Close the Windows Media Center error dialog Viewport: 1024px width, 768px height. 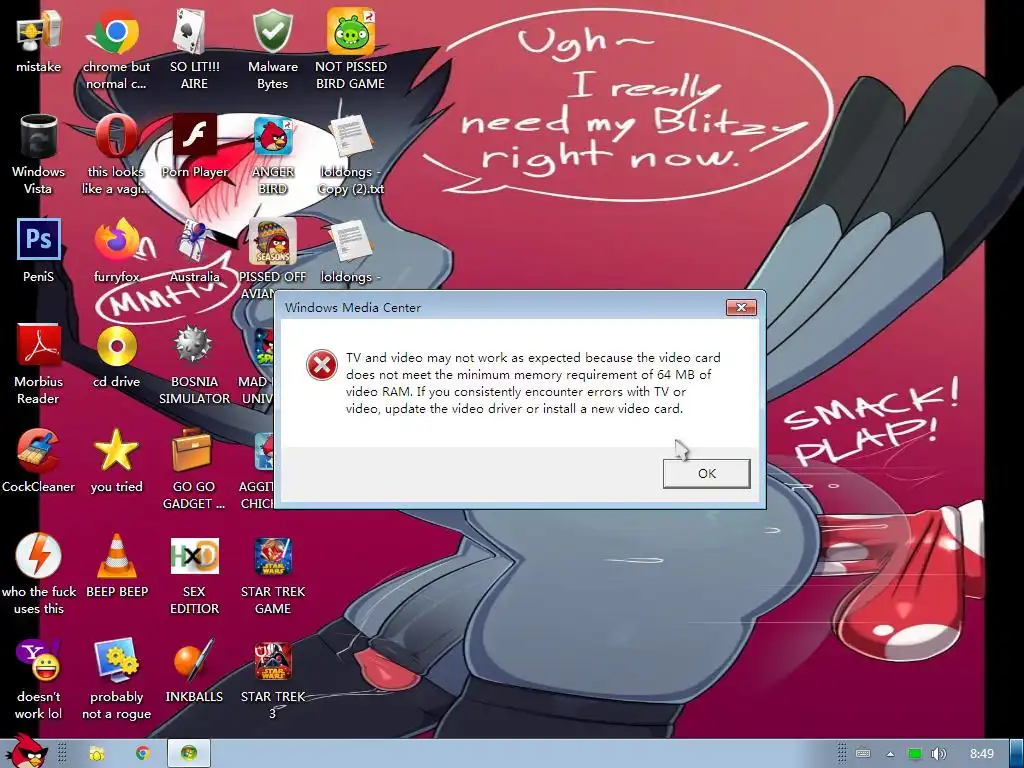pyautogui.click(x=741, y=307)
